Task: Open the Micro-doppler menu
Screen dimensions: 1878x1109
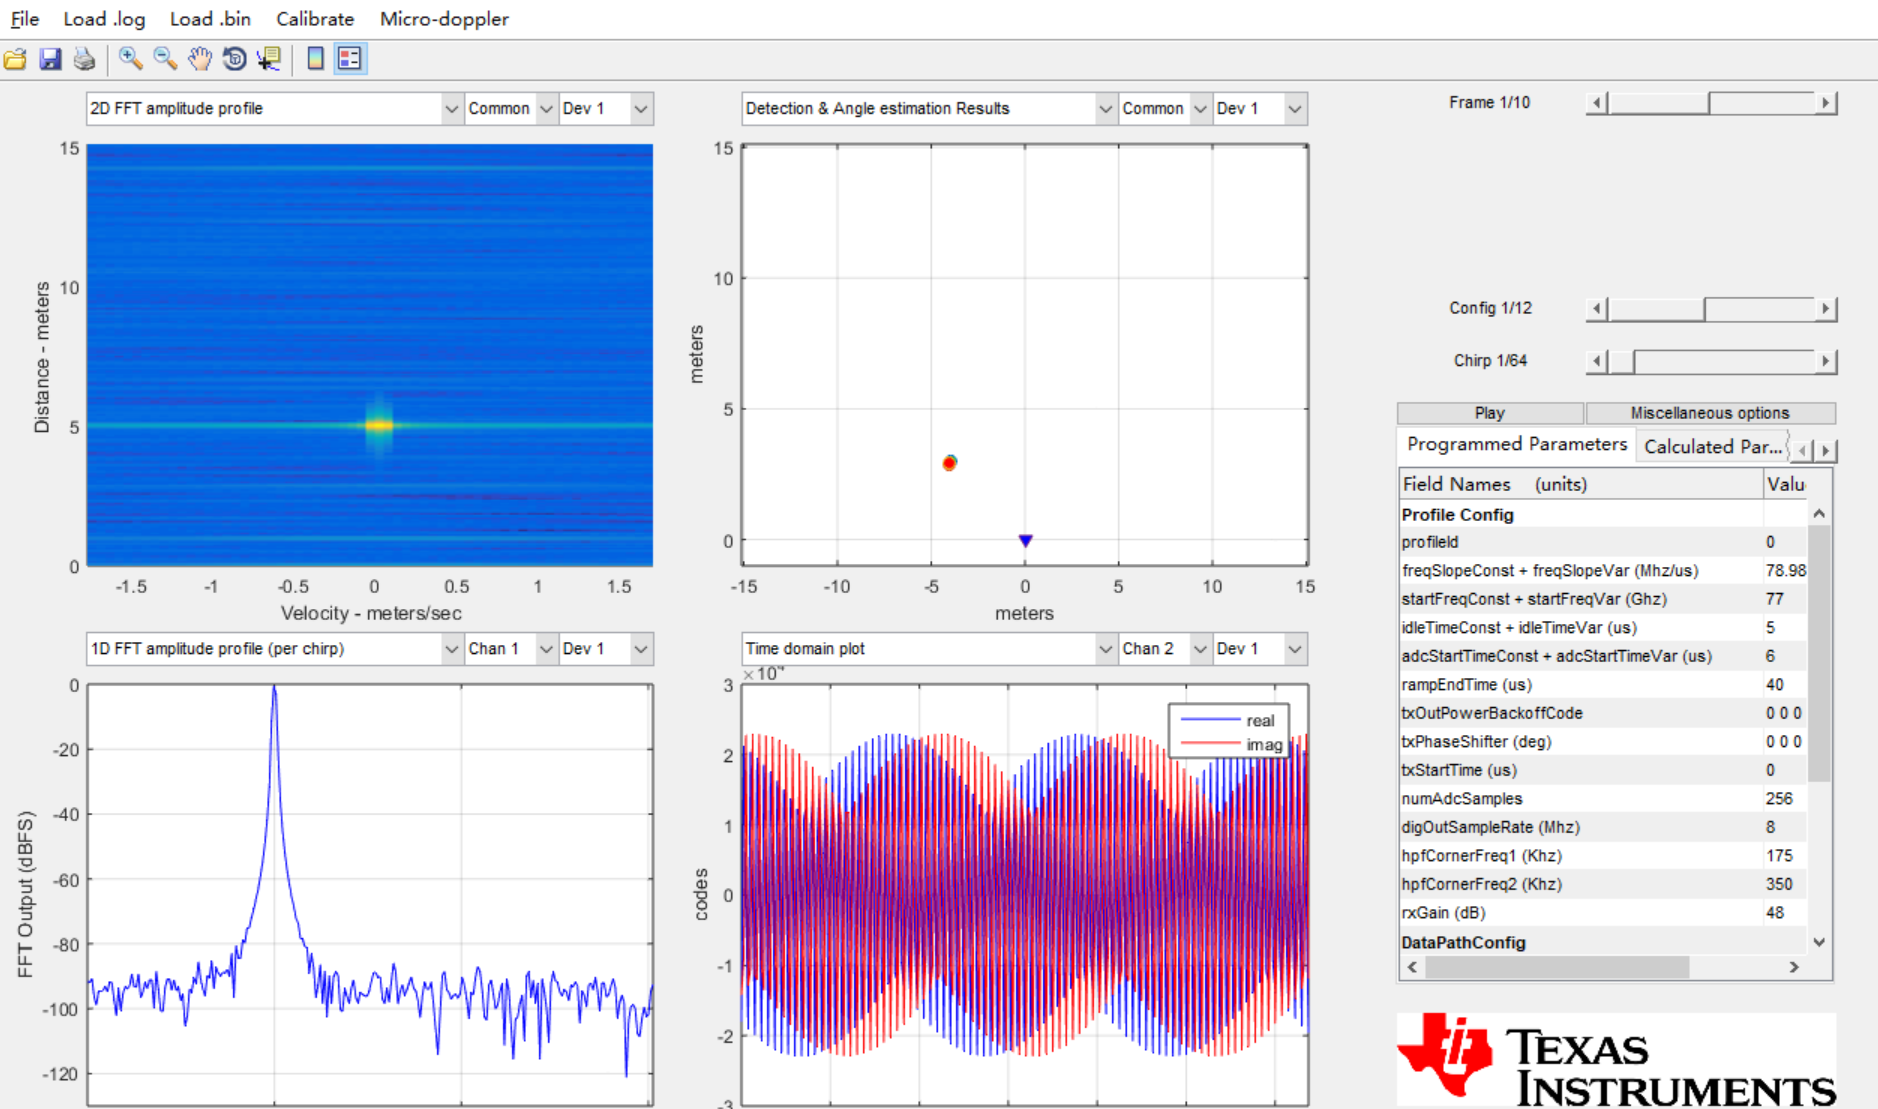Action: (x=444, y=19)
